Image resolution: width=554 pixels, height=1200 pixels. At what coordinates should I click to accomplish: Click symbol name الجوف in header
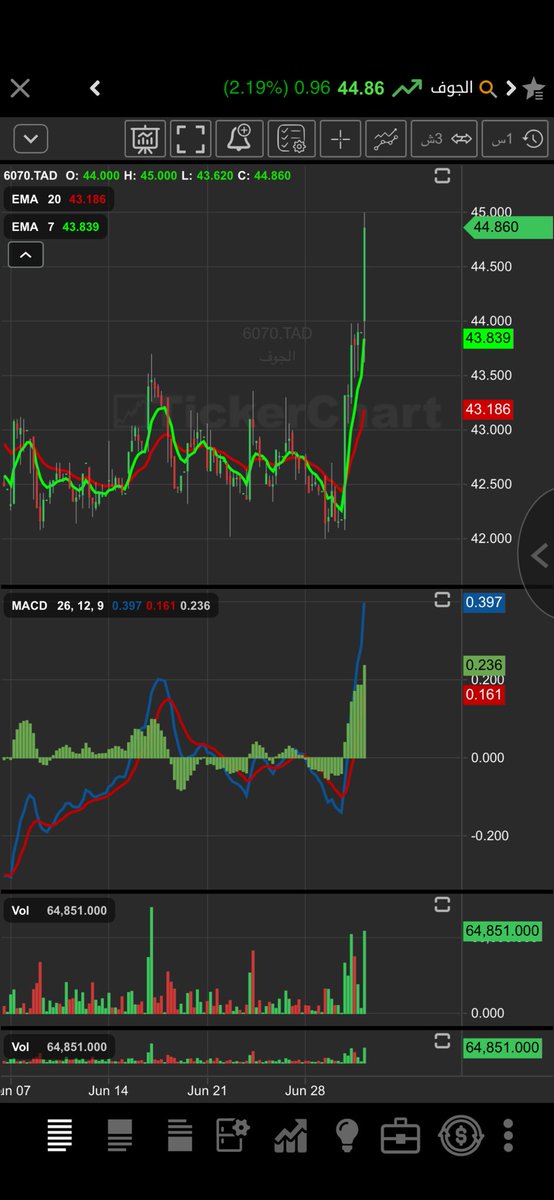coord(452,88)
